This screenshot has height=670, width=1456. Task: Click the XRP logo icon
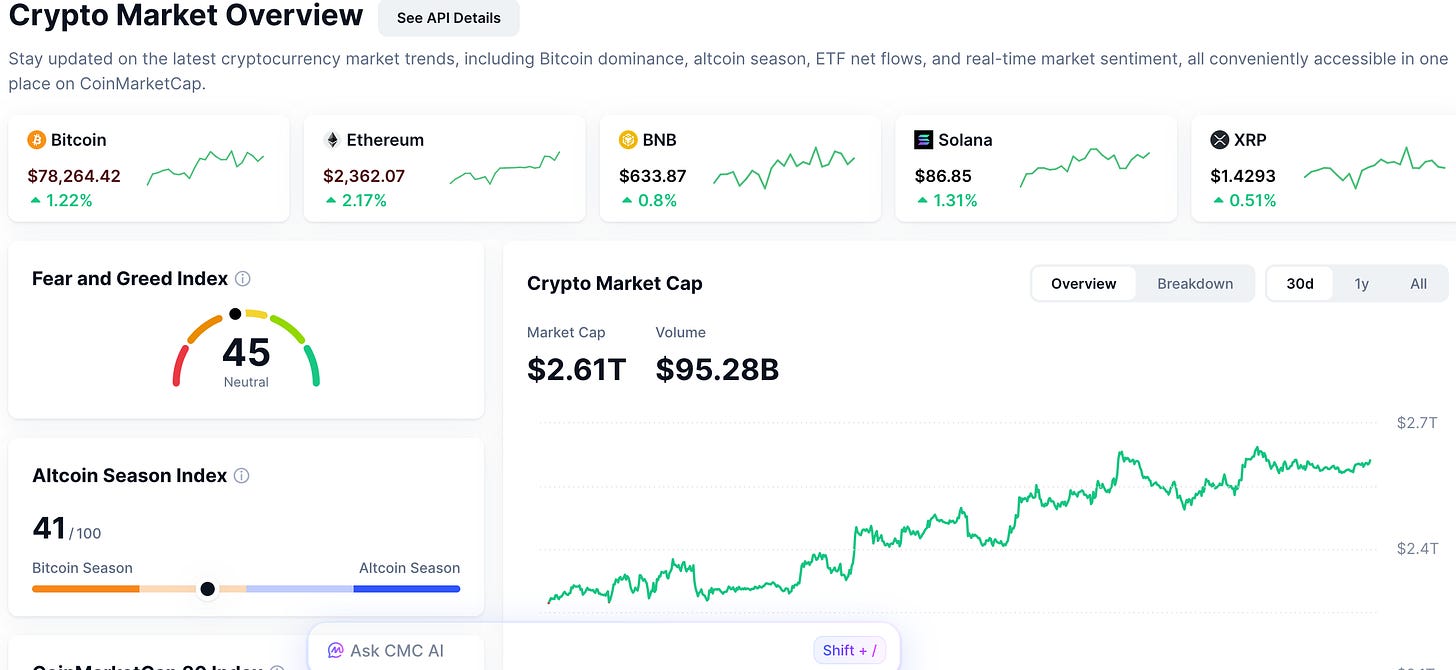coord(1219,140)
